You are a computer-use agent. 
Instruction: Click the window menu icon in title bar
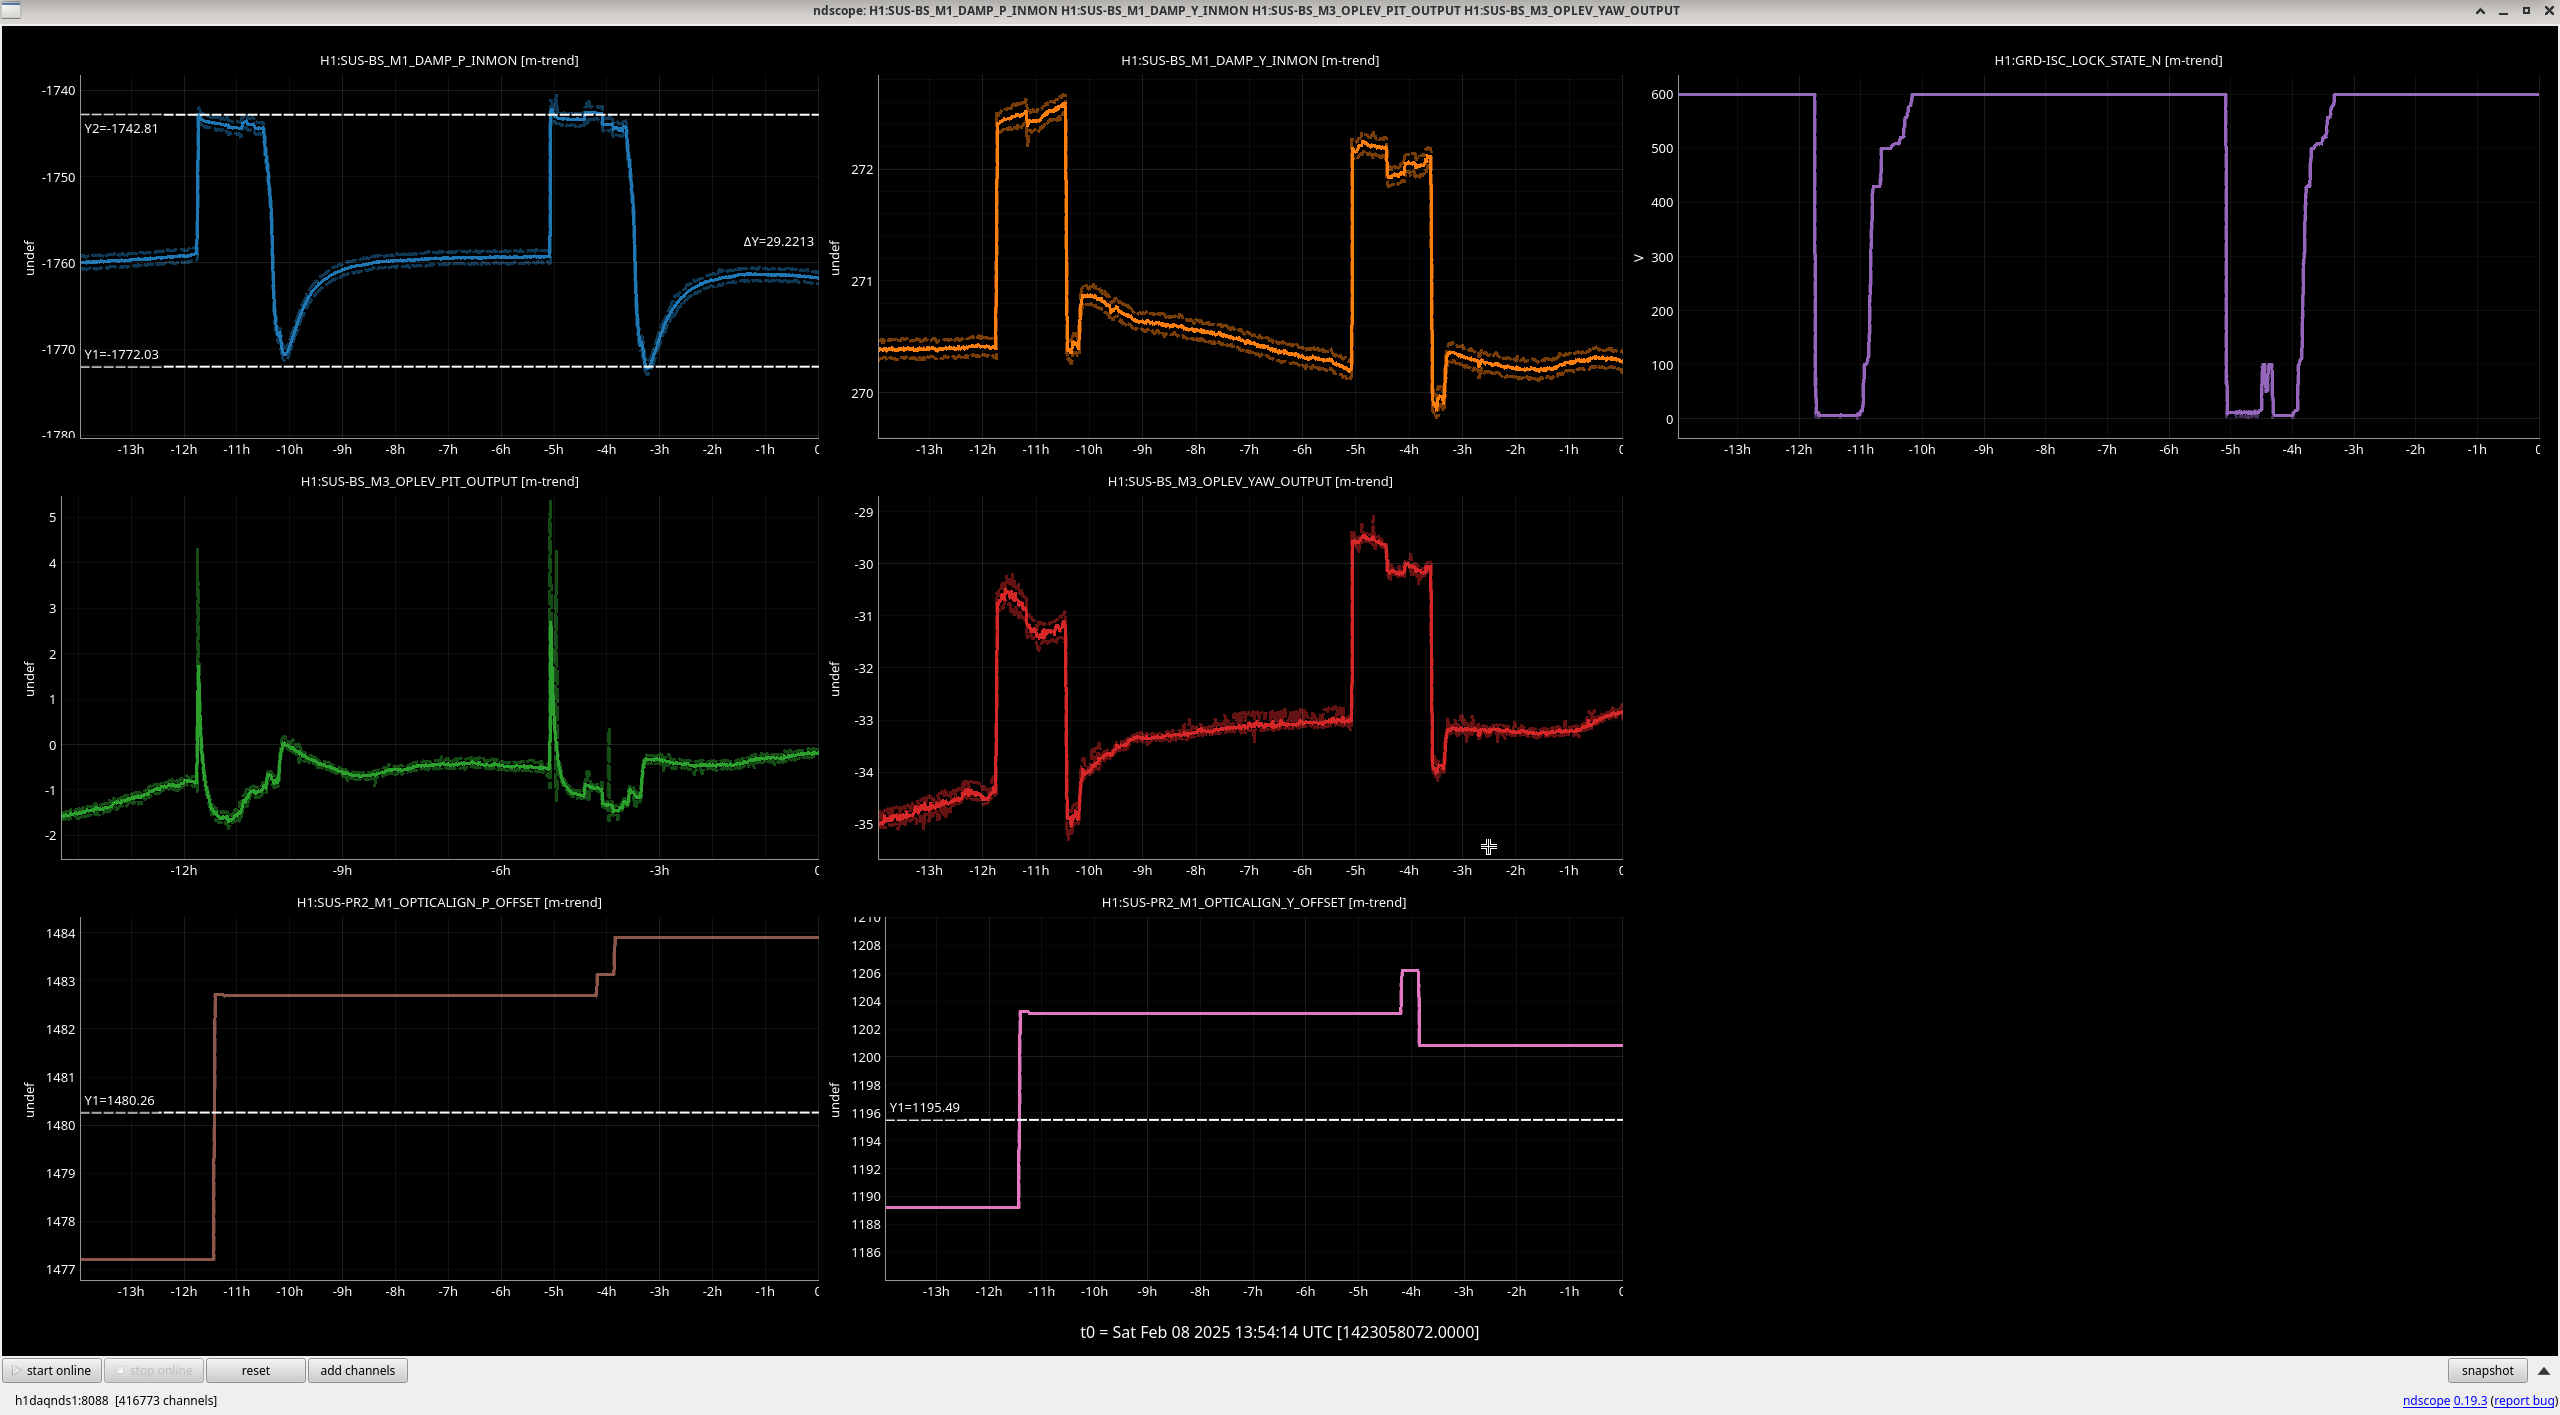[10, 10]
